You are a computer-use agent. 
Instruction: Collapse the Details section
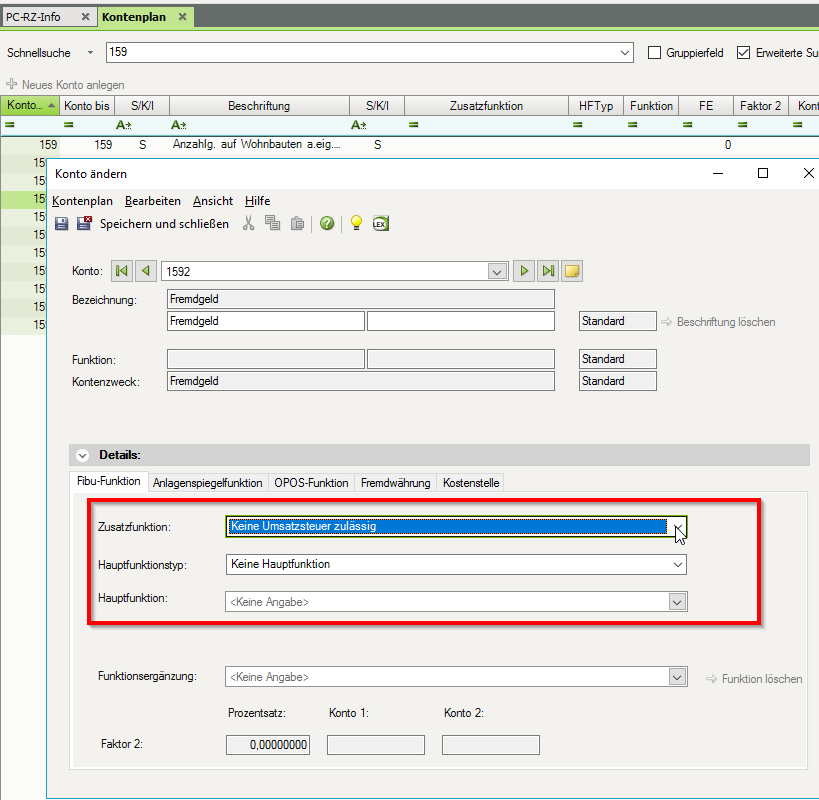tap(83, 455)
